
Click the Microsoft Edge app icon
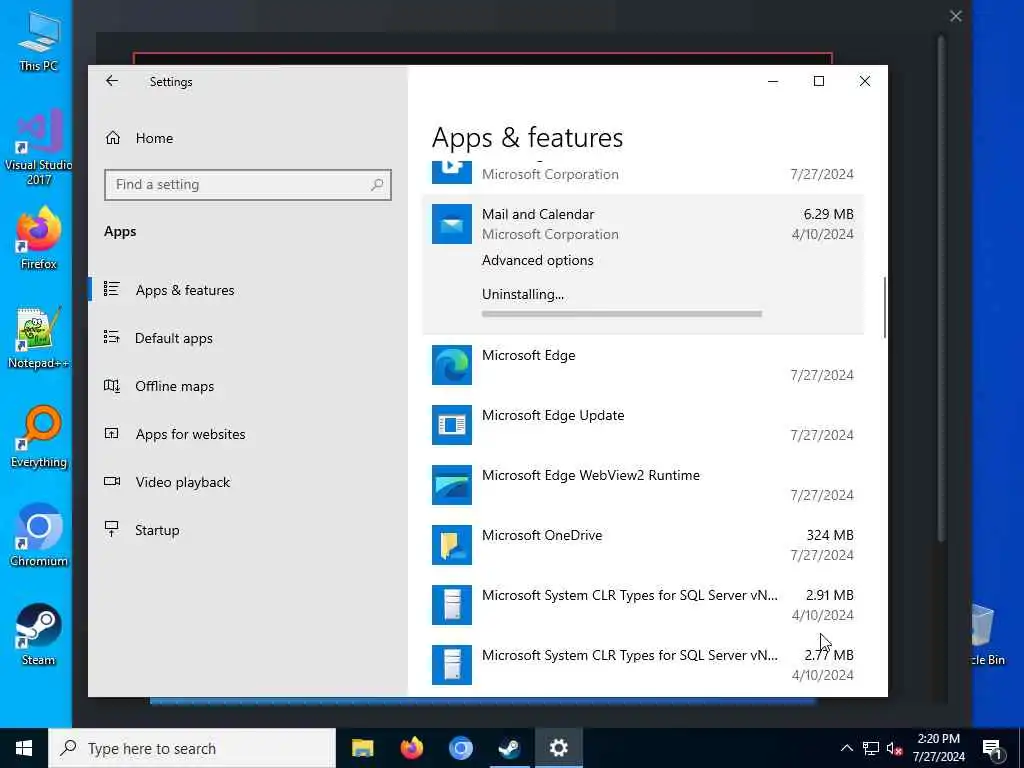tap(451, 365)
